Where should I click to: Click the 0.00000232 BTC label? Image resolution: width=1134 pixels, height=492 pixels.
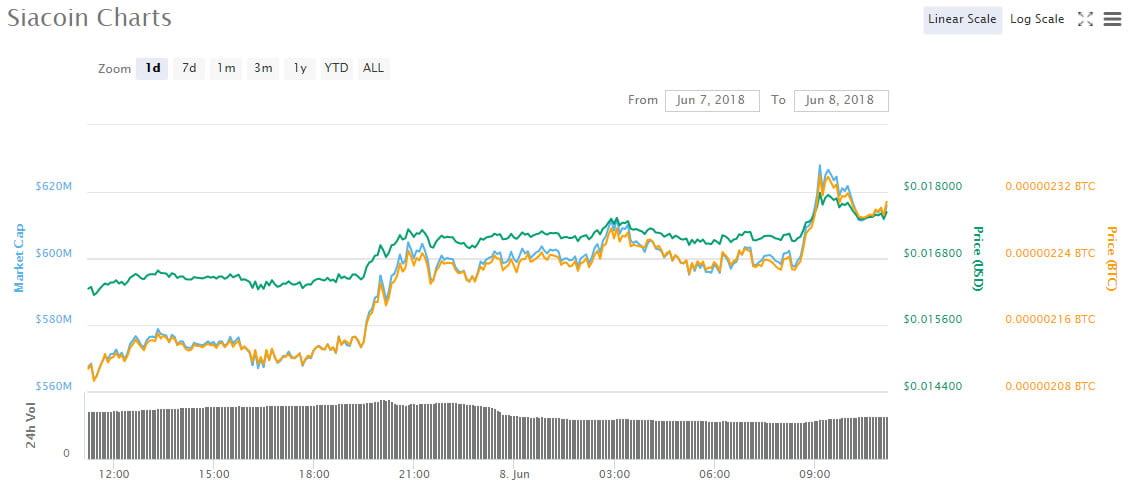(x=1050, y=186)
